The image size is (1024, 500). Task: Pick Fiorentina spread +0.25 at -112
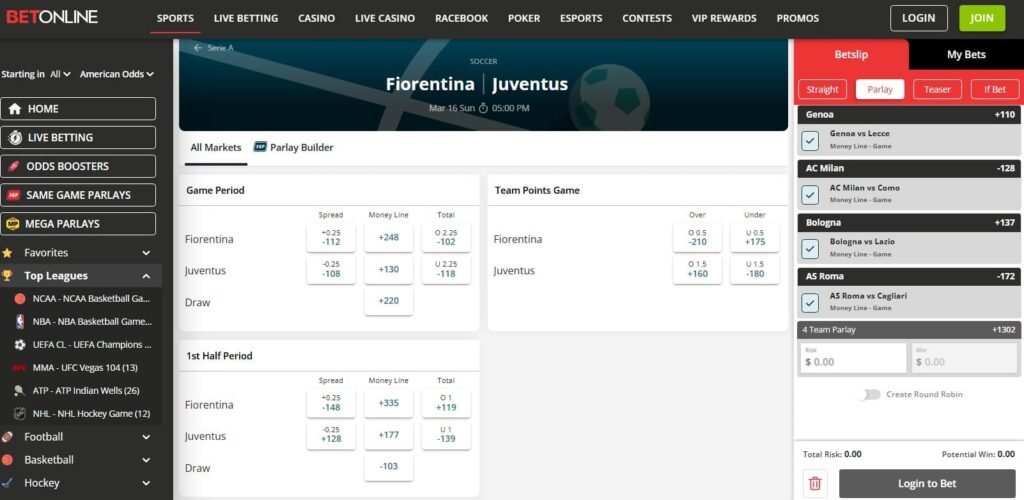tap(331, 238)
